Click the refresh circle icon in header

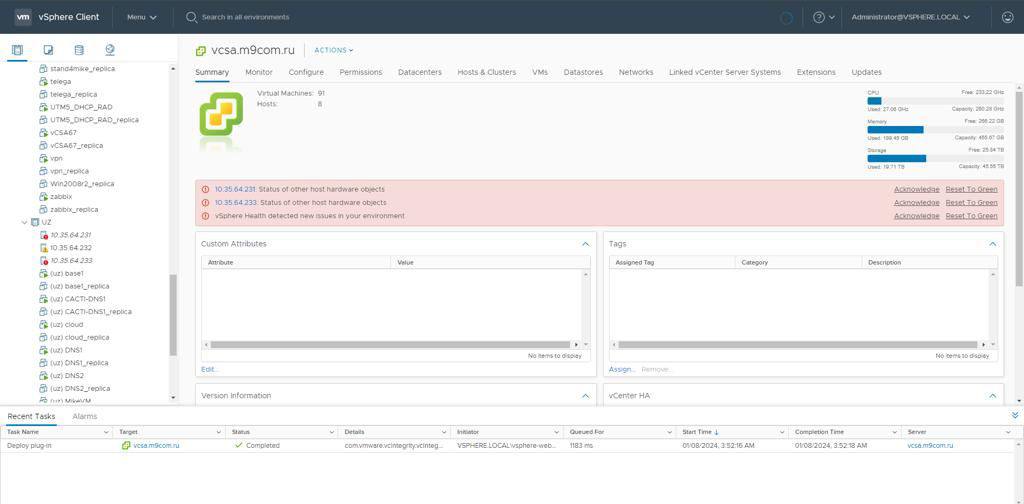click(x=786, y=17)
